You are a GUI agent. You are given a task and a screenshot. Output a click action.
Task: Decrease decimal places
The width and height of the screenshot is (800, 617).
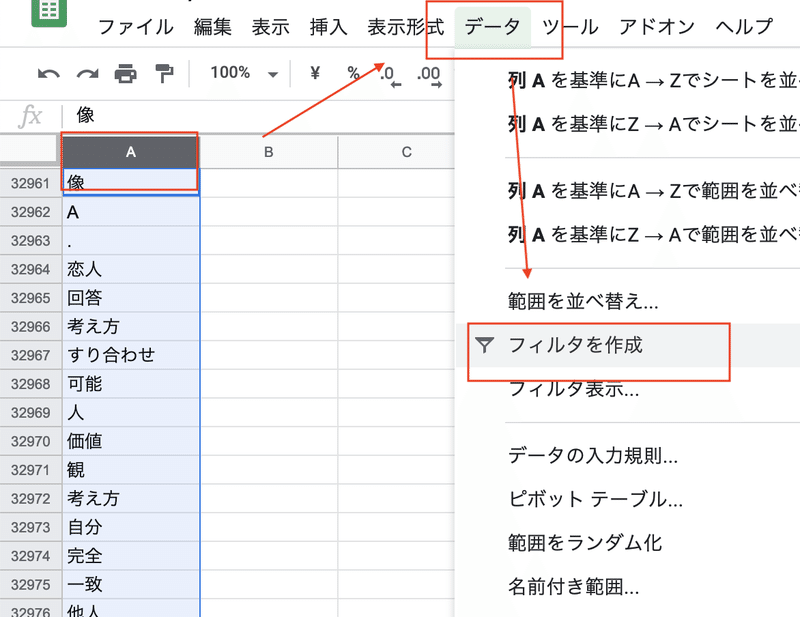coord(391,76)
